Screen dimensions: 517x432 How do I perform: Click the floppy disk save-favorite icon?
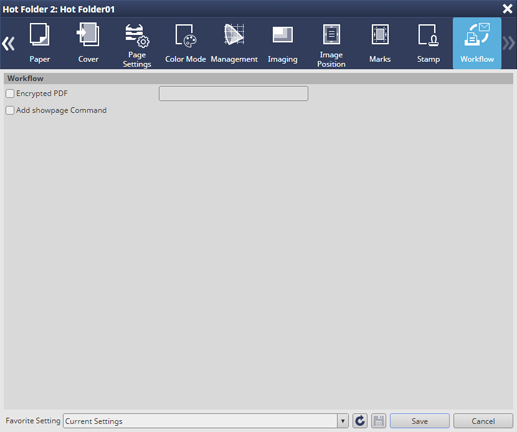tap(379, 421)
